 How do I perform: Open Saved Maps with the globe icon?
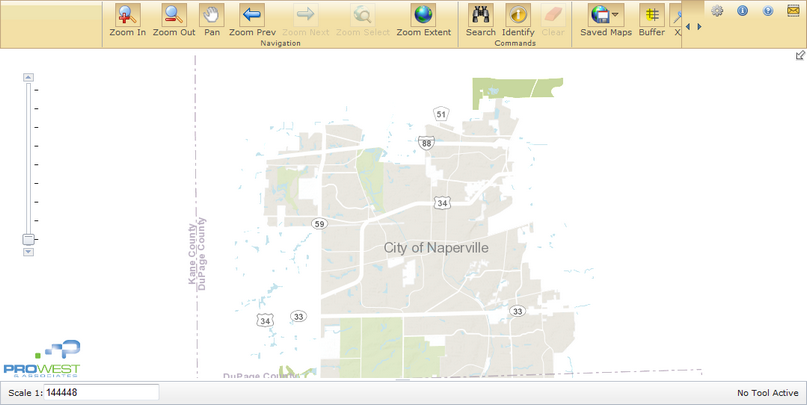[x=600, y=15]
